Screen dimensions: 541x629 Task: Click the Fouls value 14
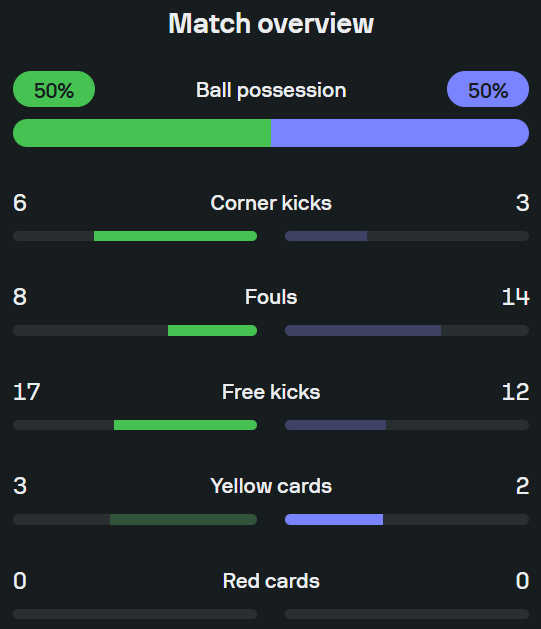[x=515, y=297]
